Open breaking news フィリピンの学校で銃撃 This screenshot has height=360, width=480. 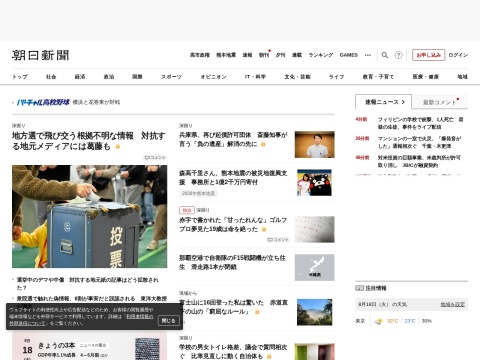[x=420, y=123]
